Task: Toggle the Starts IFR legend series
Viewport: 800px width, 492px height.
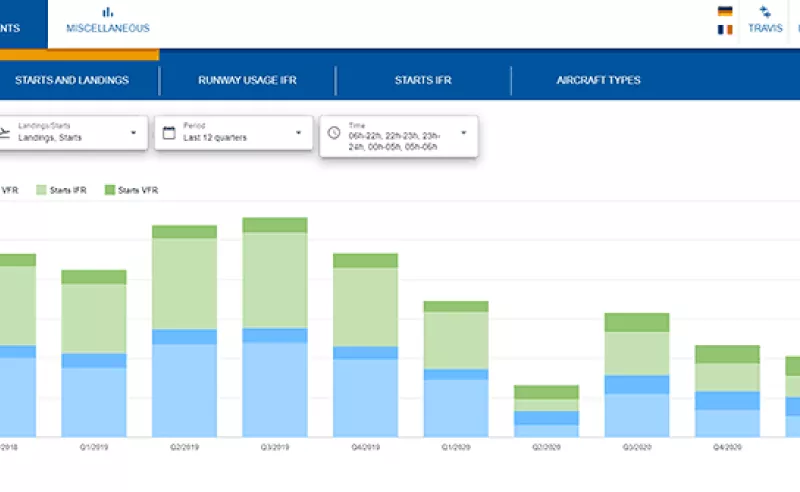Action: [61, 190]
